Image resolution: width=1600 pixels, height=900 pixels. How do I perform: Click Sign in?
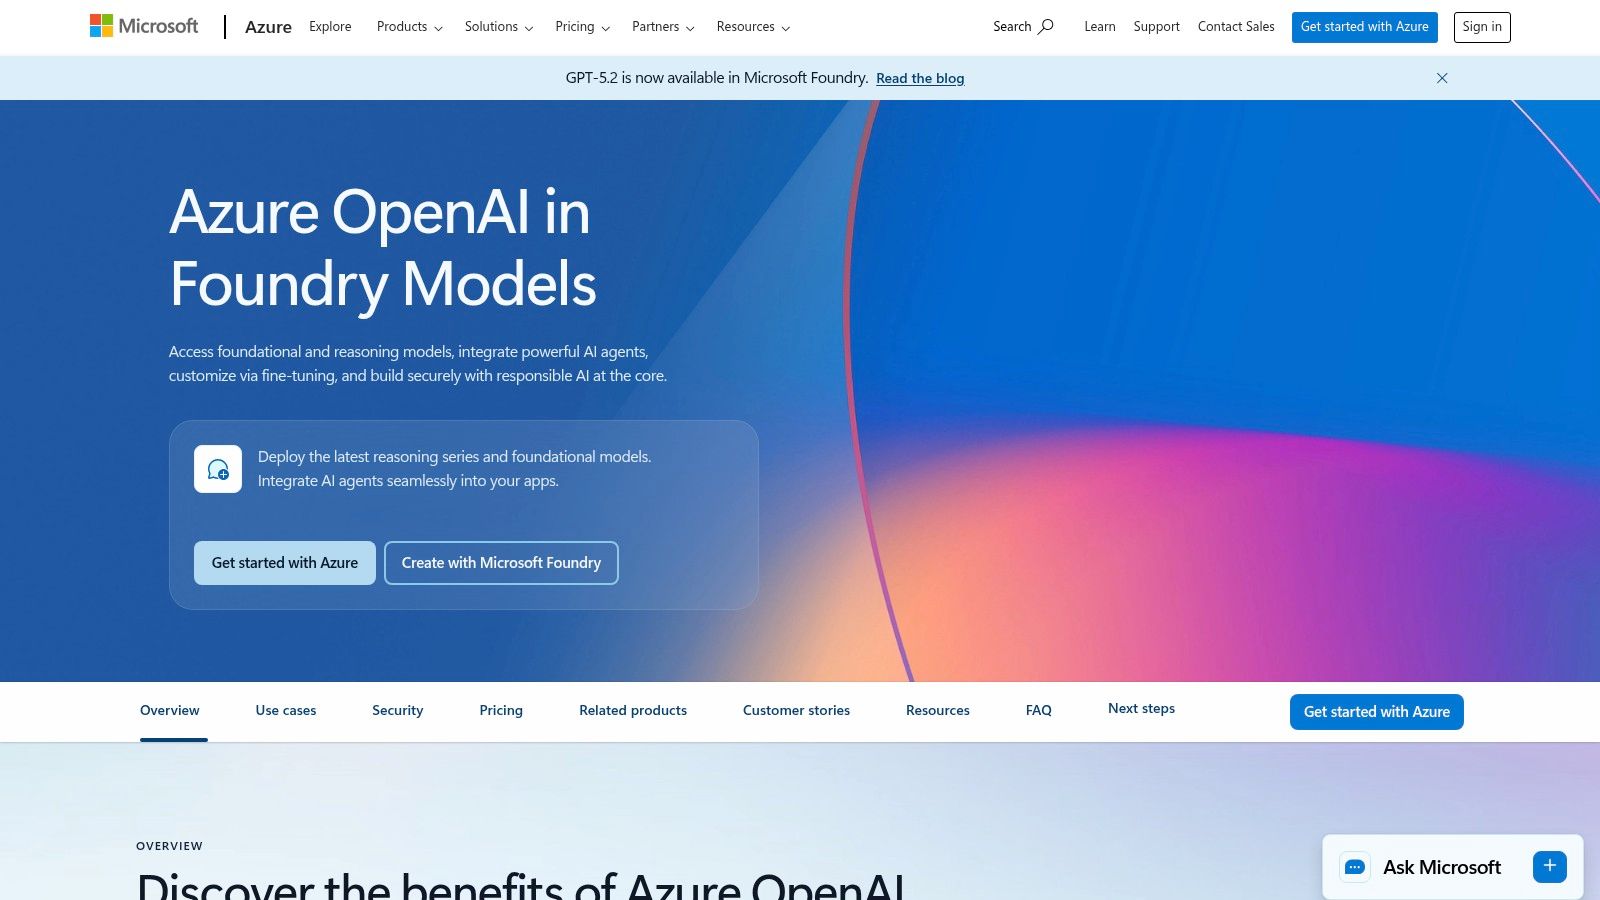tap(1481, 27)
